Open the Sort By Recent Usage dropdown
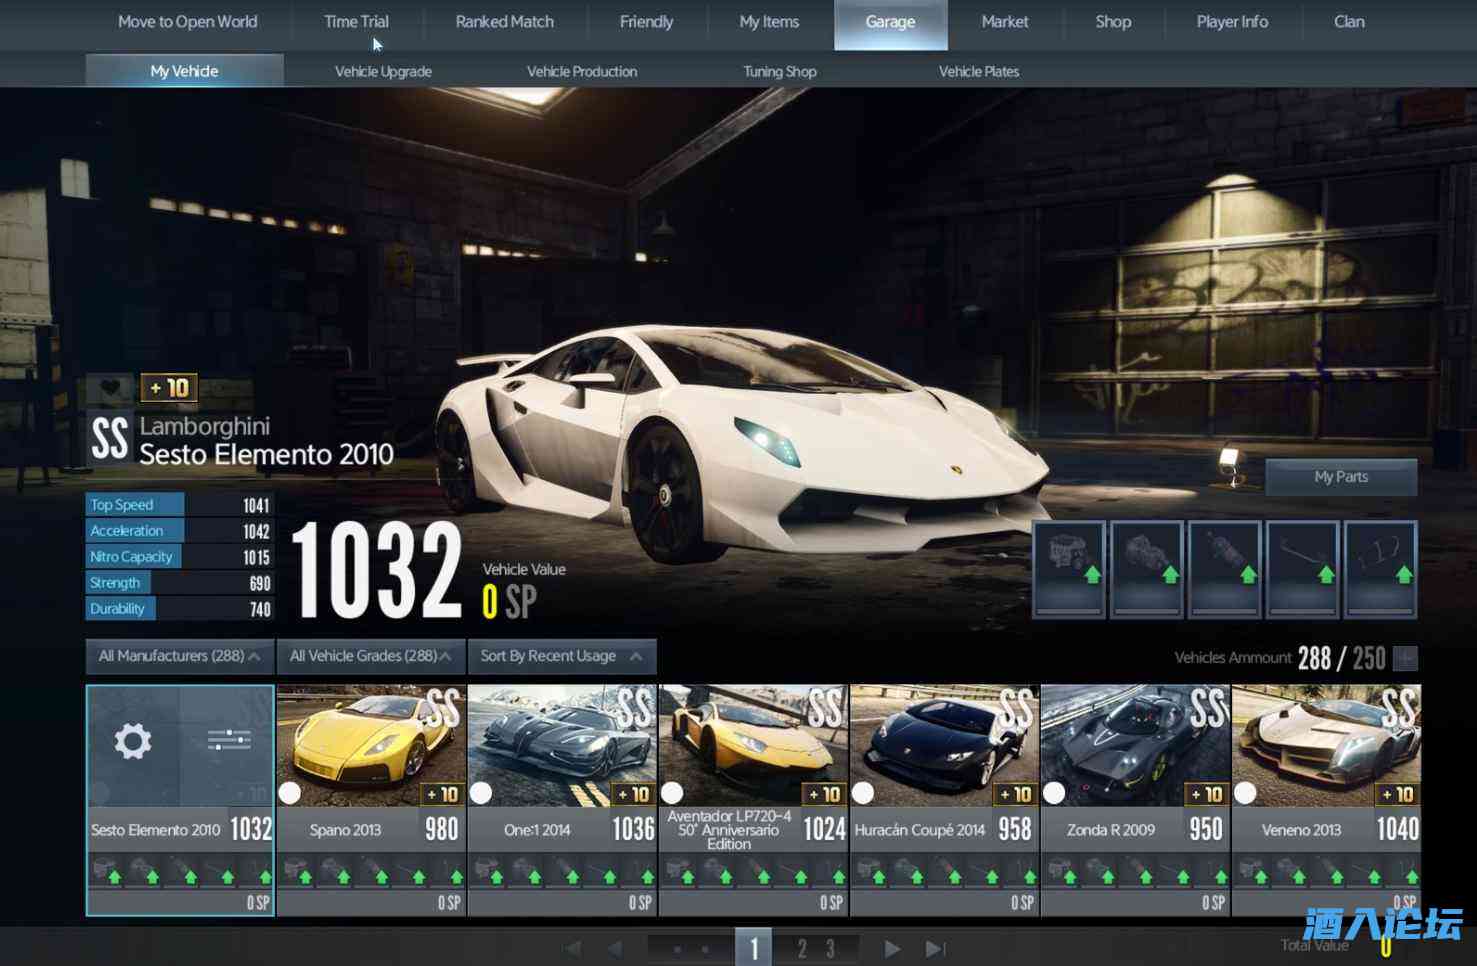Viewport: 1477px width, 966px height. click(x=561, y=656)
